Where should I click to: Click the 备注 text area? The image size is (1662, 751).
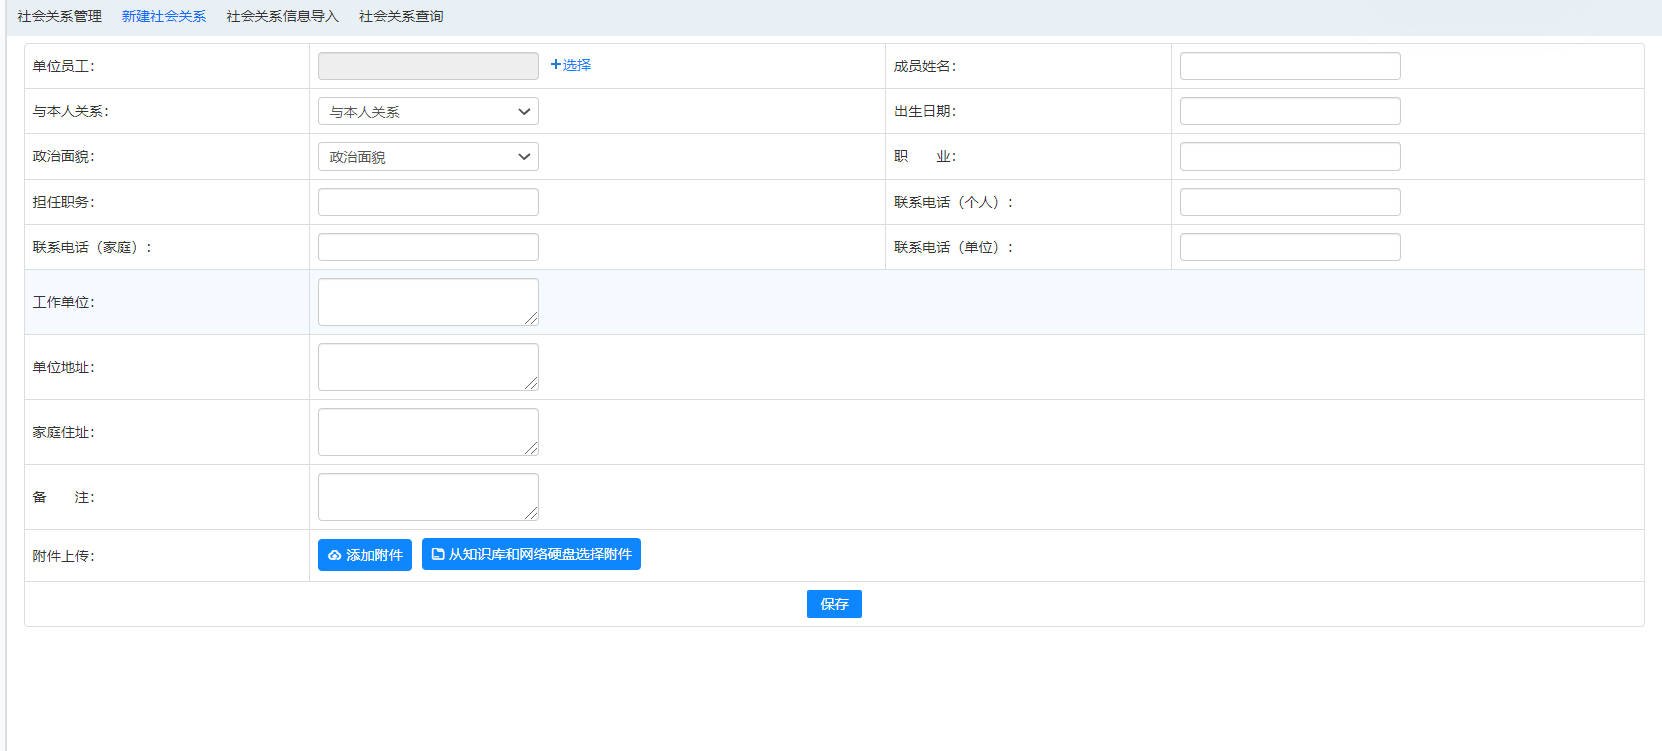[428, 497]
